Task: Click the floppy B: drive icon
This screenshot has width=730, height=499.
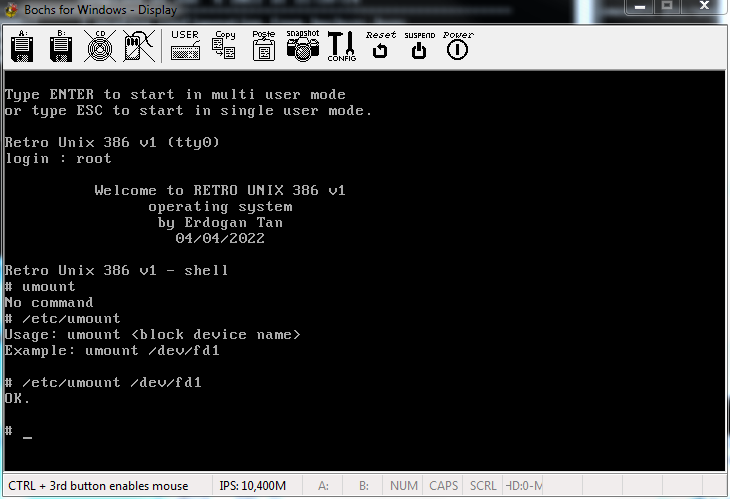Action: (61, 46)
